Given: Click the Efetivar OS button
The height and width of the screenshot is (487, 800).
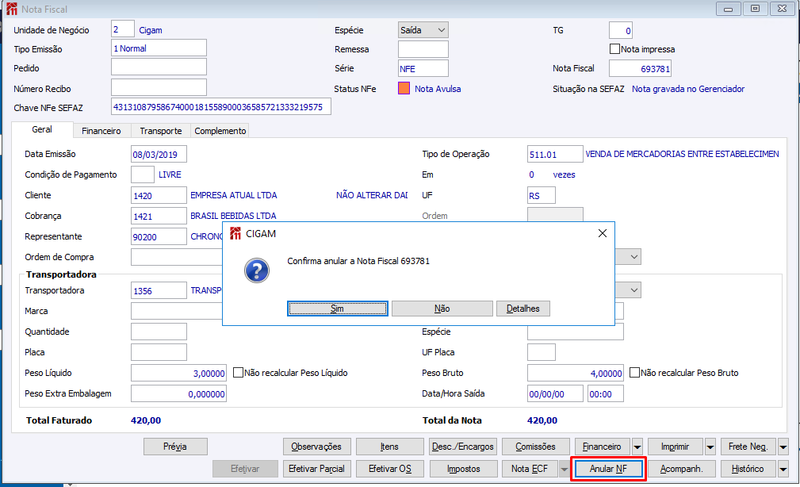Looking at the screenshot, I should [x=389, y=469].
